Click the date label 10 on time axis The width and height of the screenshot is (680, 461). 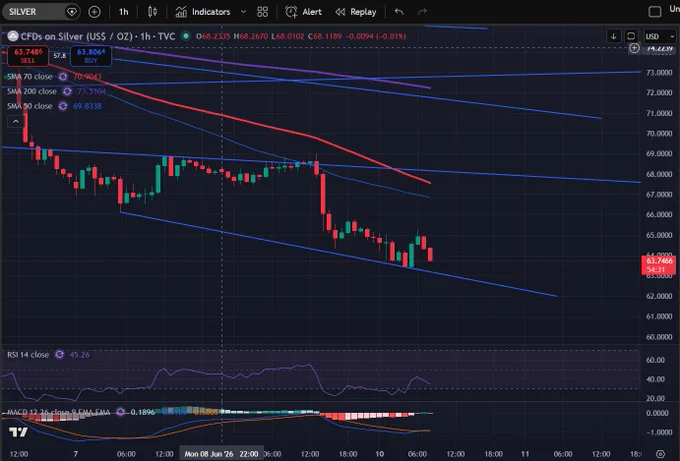tap(379, 454)
